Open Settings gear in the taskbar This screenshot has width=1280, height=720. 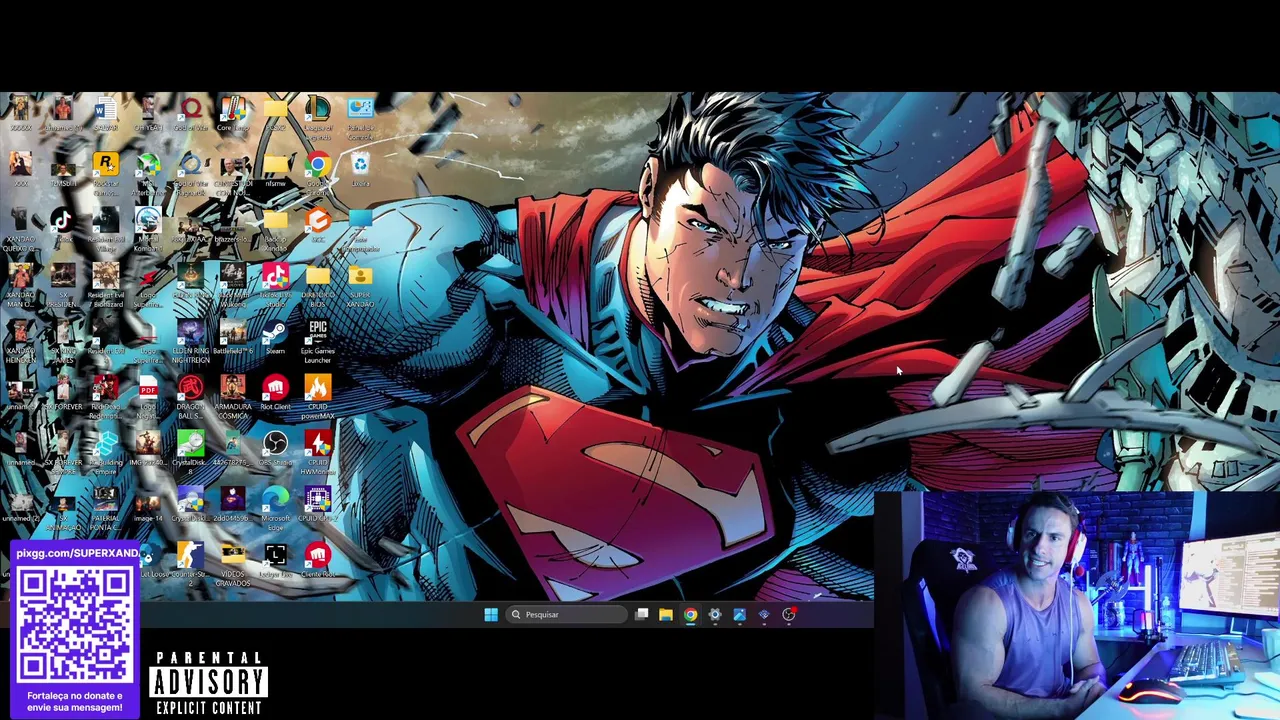tap(715, 615)
